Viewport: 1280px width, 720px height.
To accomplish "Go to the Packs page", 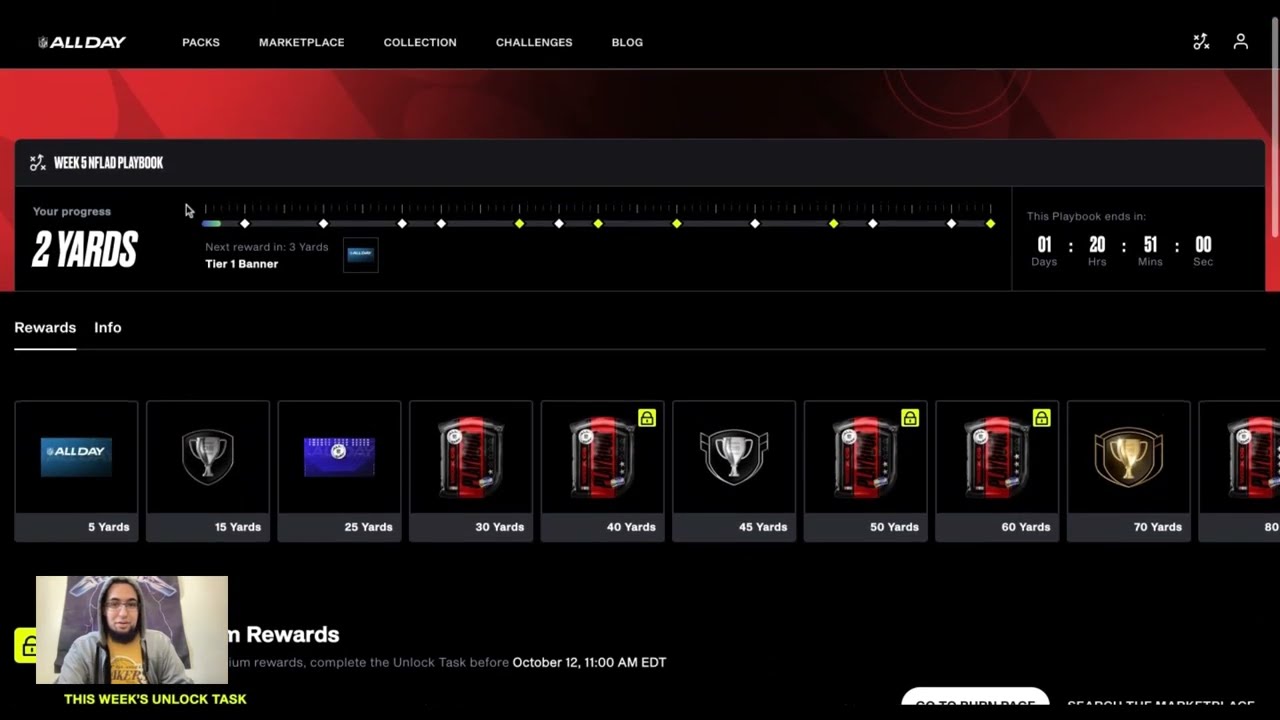I will [201, 42].
